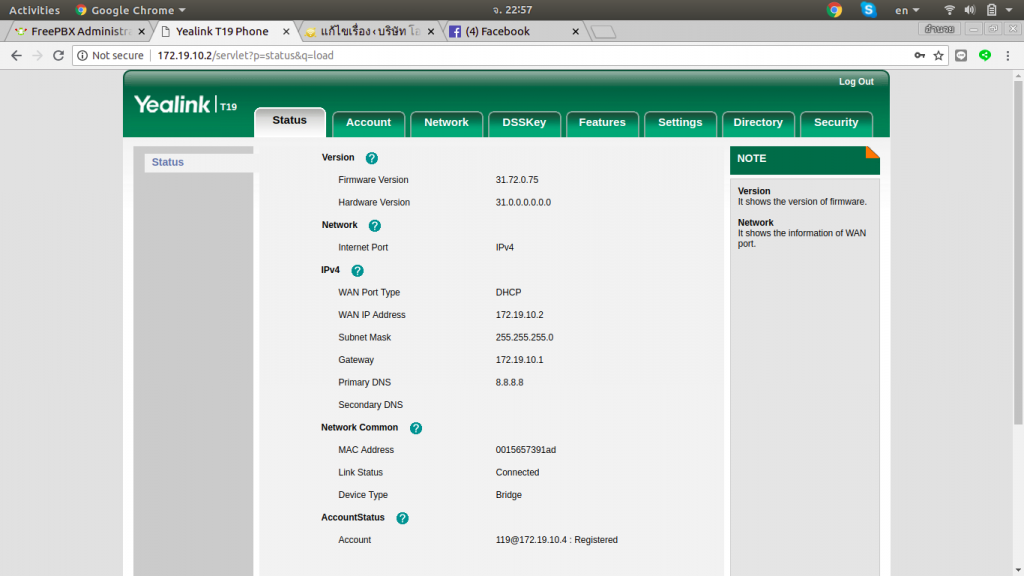Close the Thai-titled browser tab

tap(431, 31)
